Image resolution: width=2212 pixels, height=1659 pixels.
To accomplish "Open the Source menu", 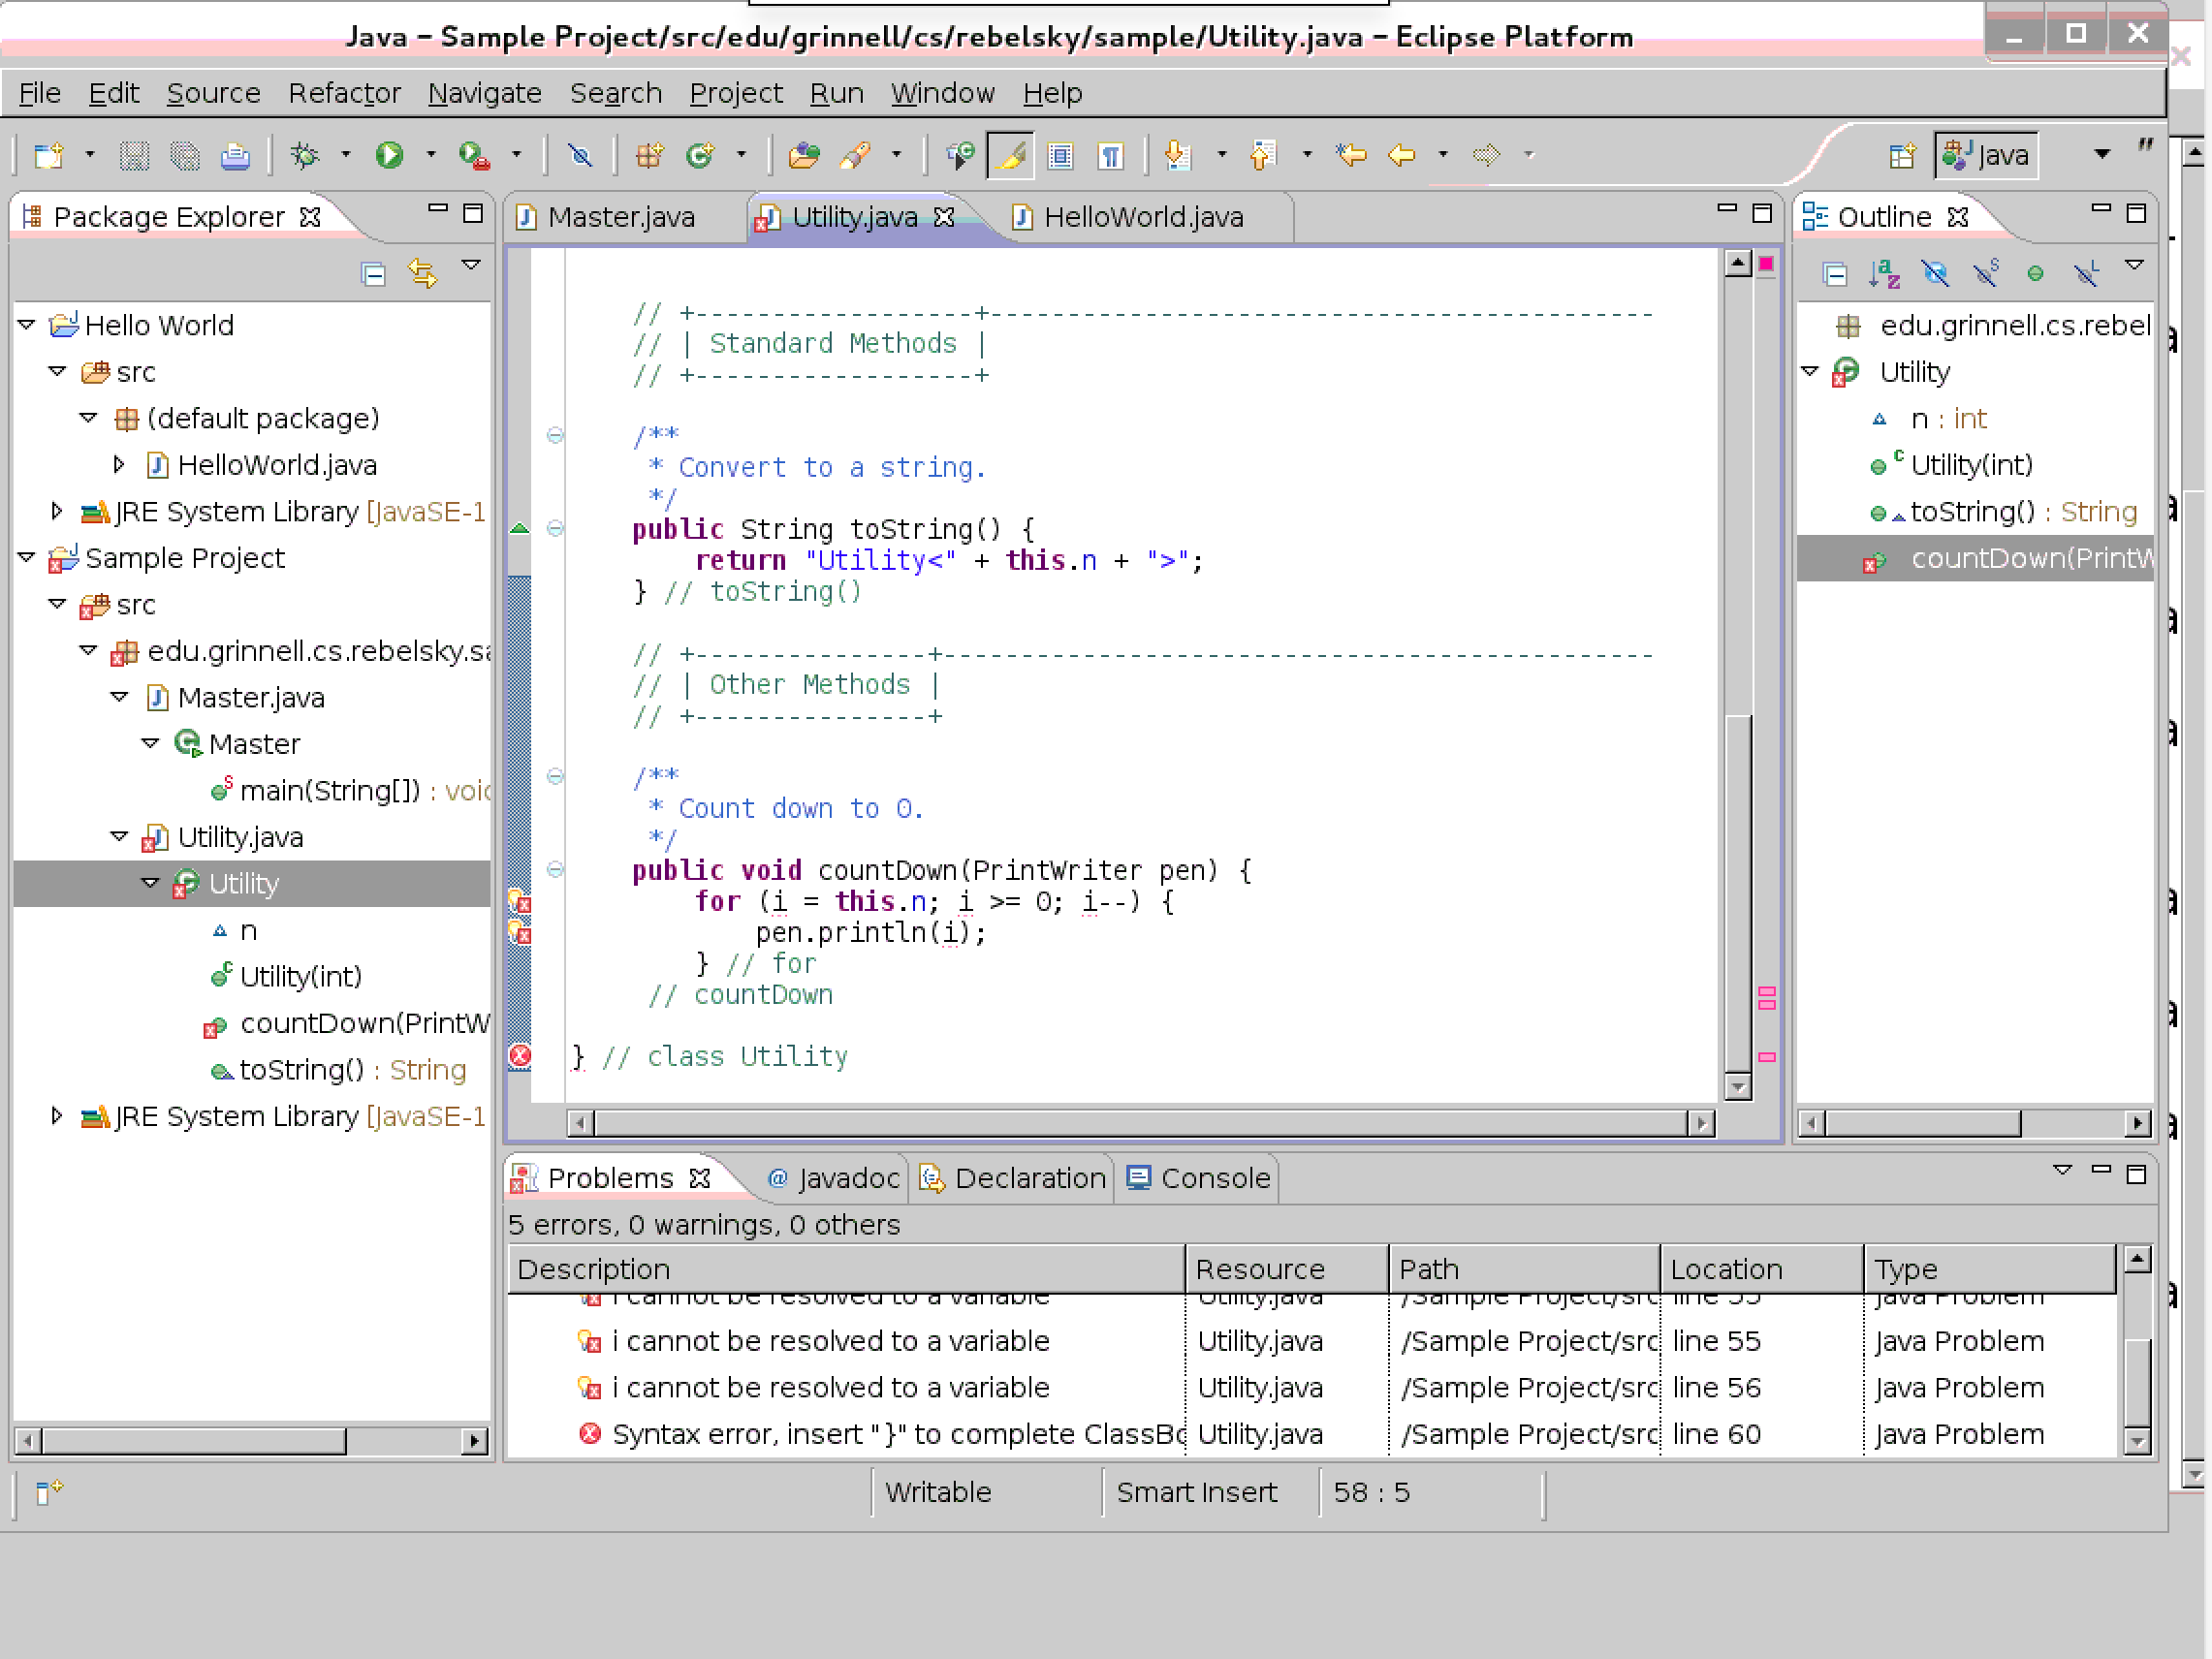I will tap(213, 93).
